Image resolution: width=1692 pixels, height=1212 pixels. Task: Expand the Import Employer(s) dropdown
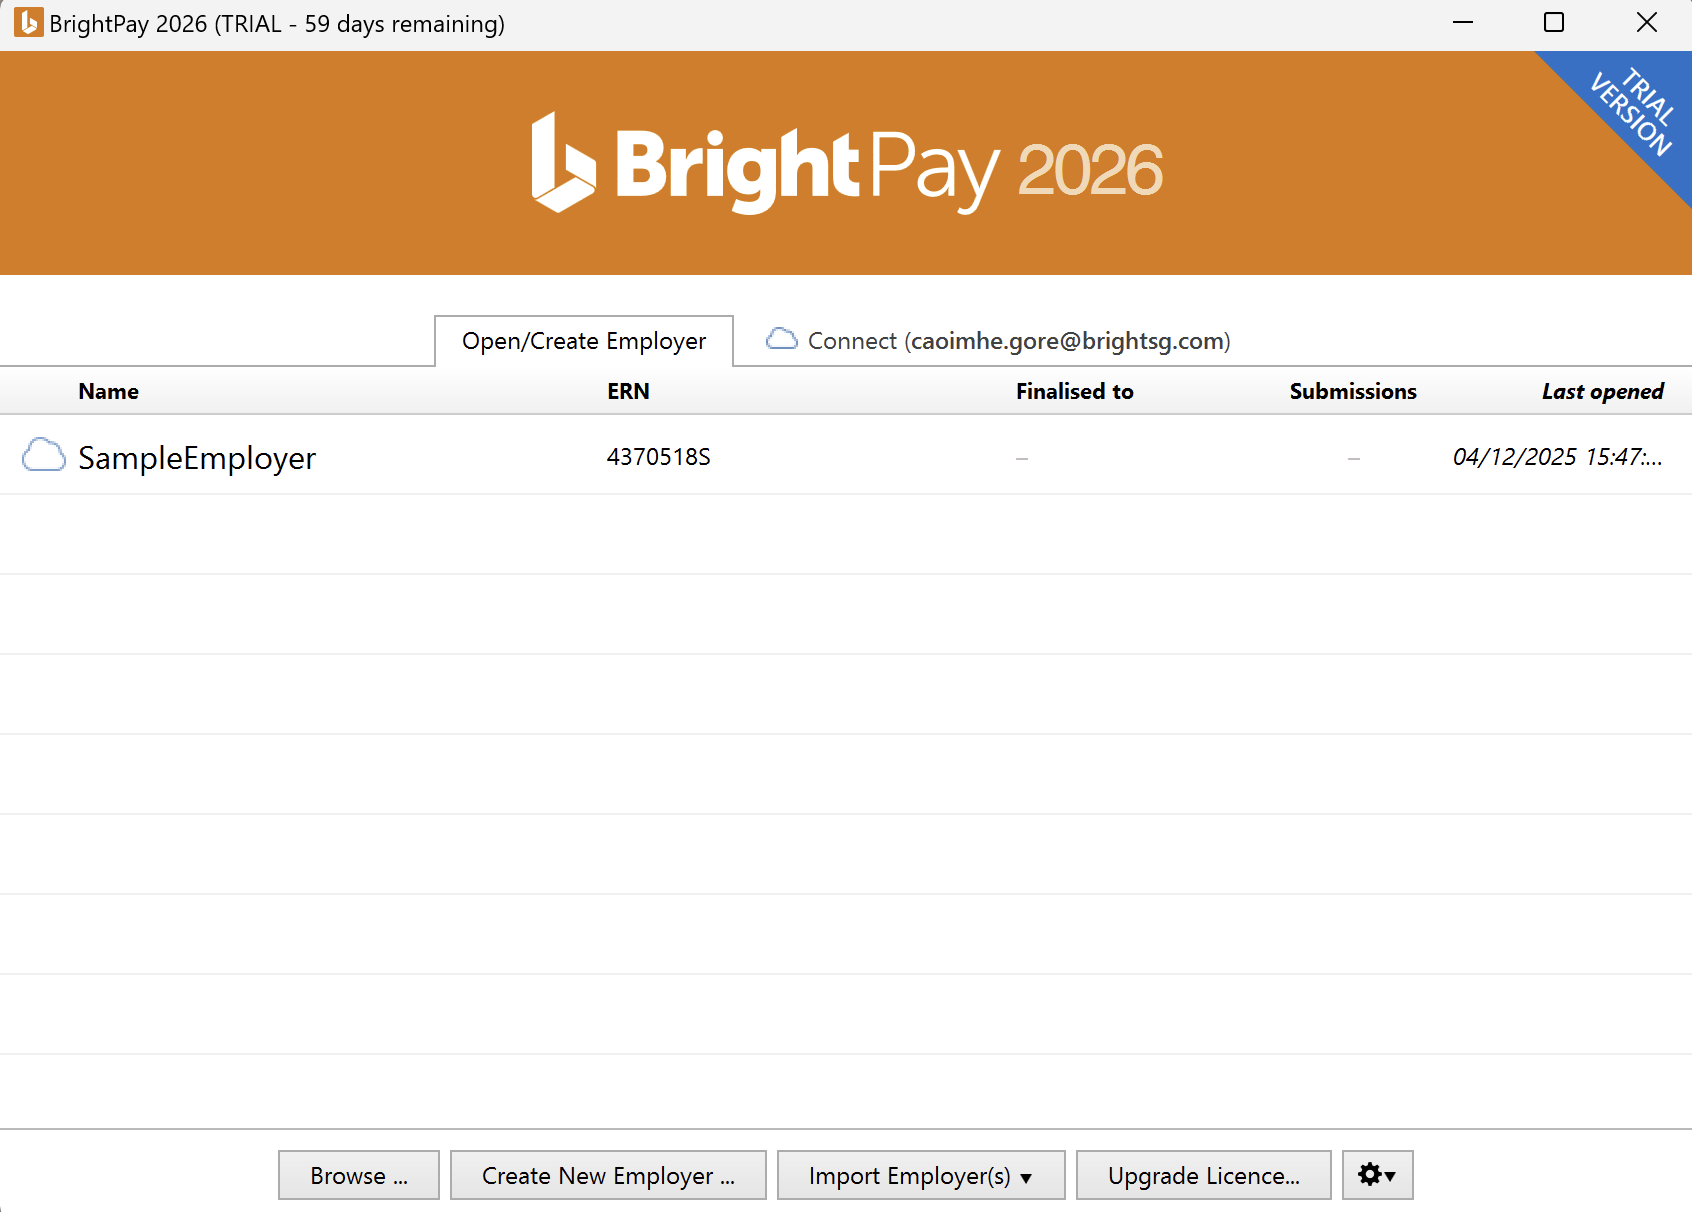(920, 1175)
